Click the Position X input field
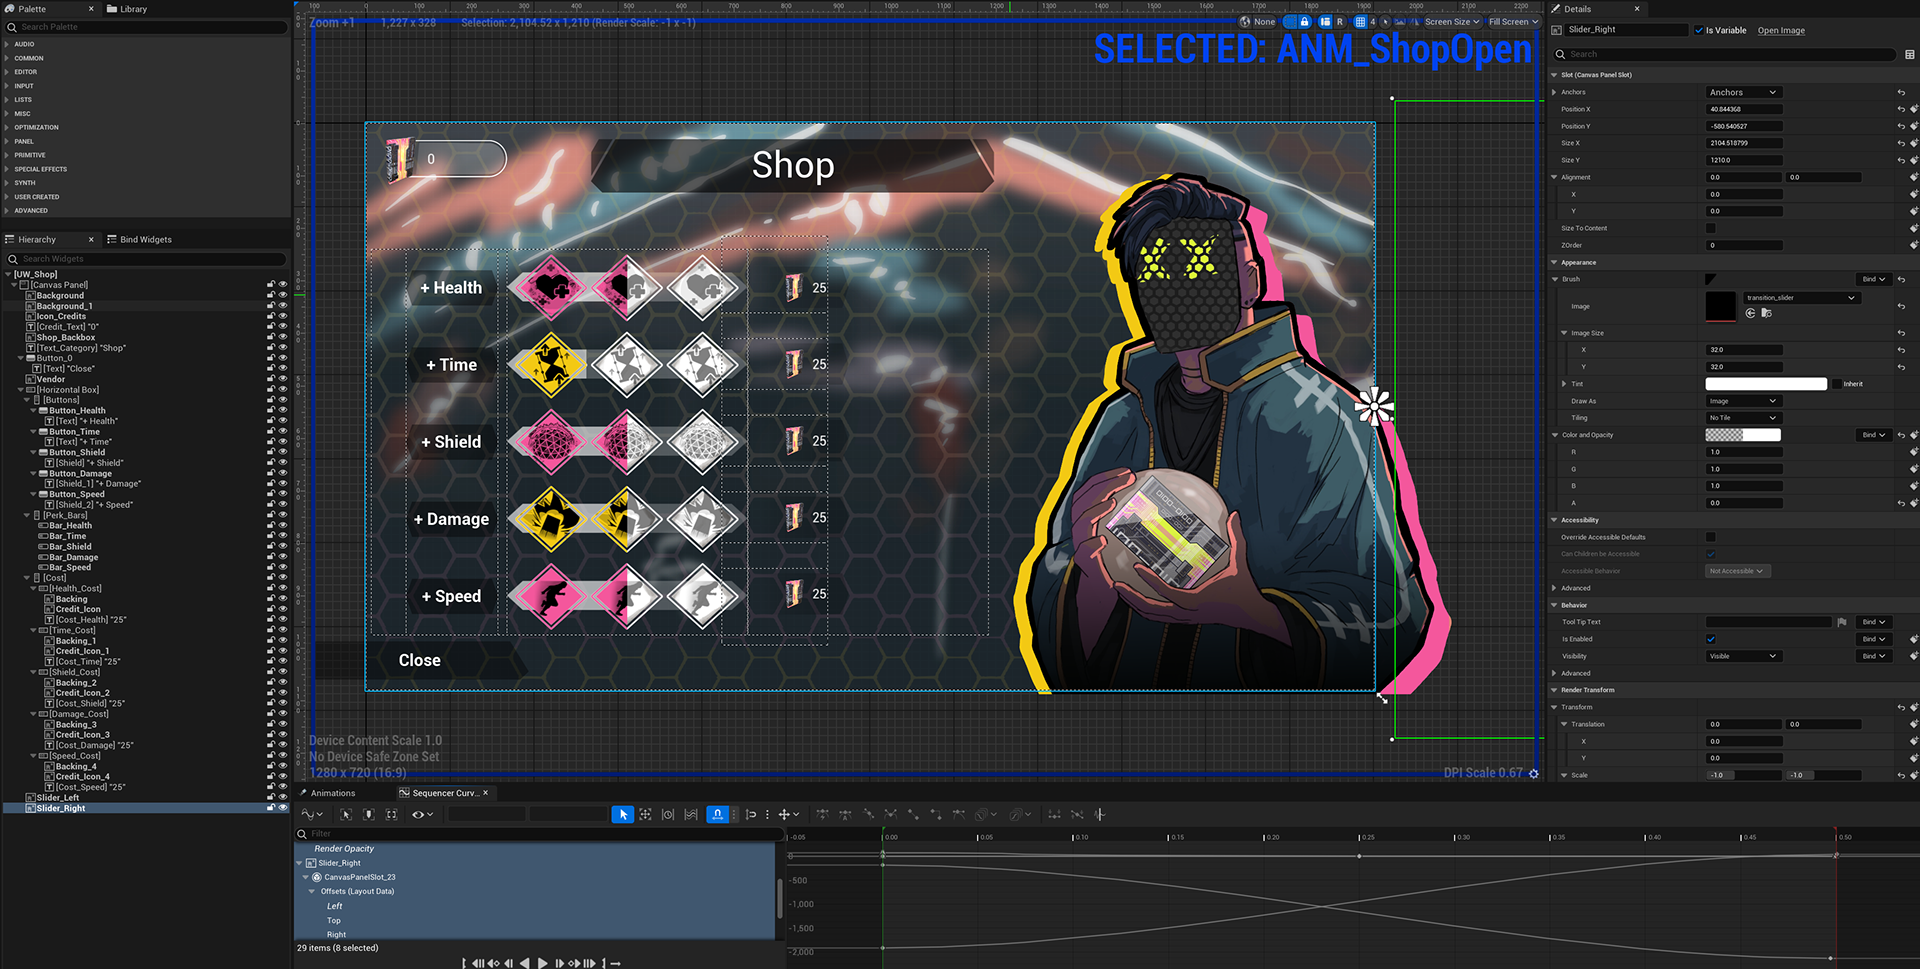The image size is (1920, 969). click(x=1743, y=109)
